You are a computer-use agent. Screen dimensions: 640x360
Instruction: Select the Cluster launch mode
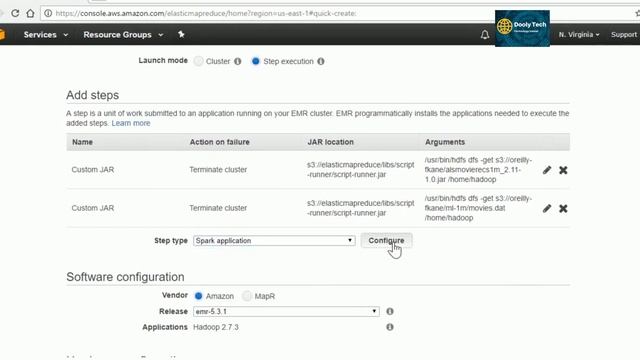coord(198,61)
